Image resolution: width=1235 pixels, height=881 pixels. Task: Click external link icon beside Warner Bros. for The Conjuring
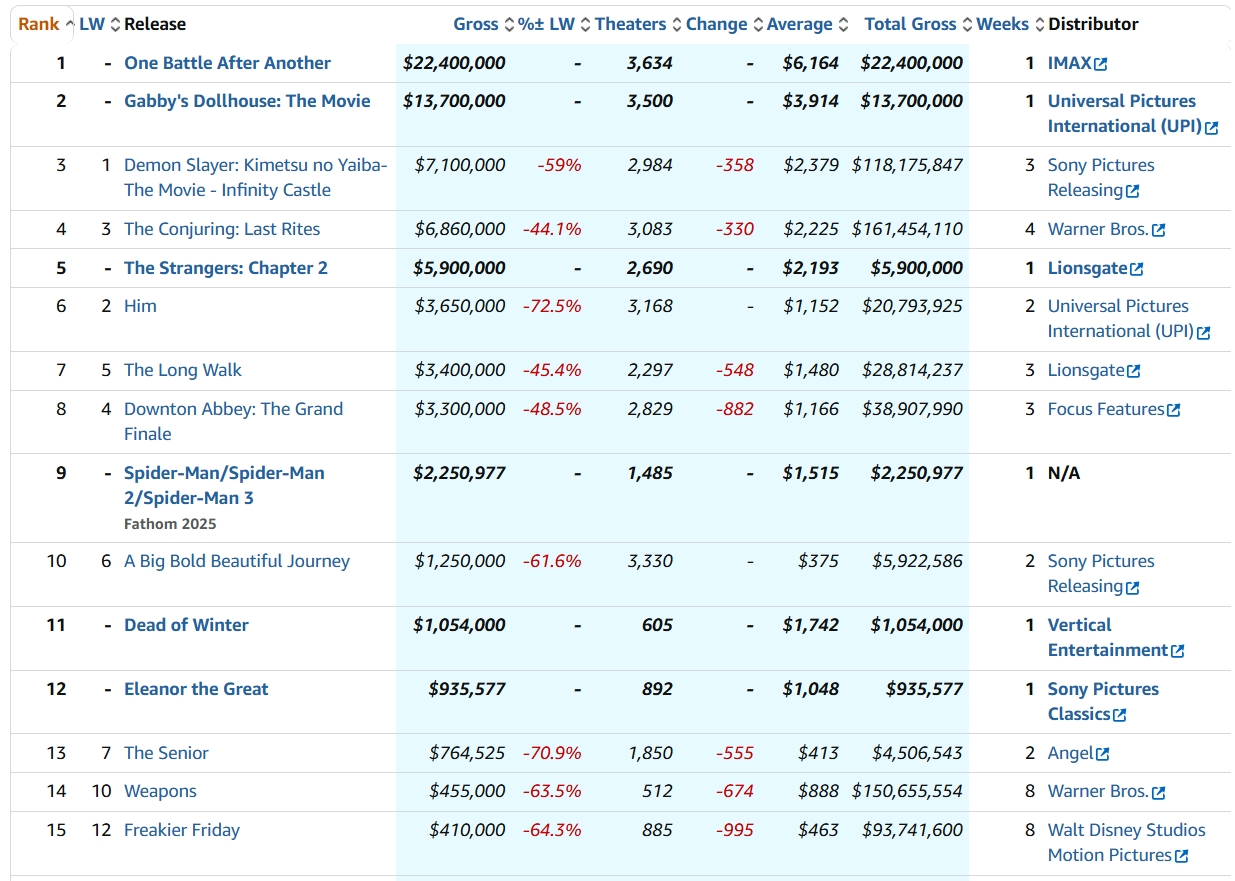pos(1159,230)
